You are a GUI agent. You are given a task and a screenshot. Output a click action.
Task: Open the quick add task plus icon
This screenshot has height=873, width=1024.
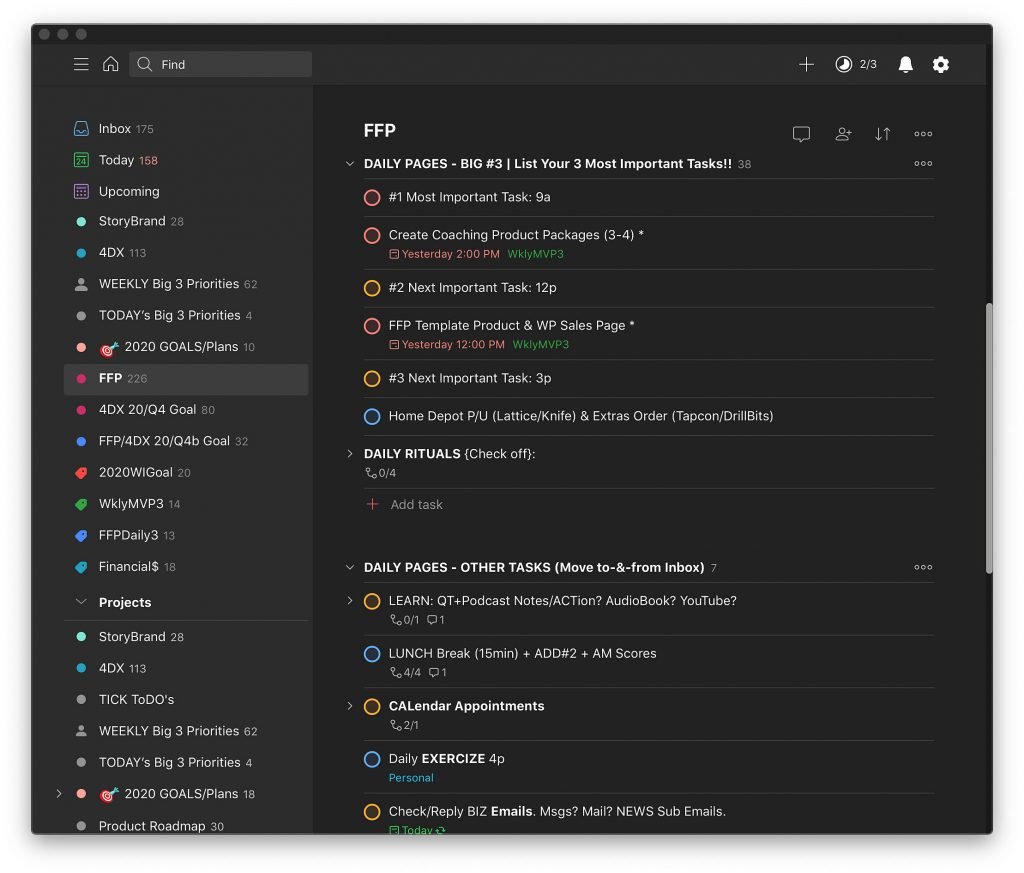coord(806,64)
